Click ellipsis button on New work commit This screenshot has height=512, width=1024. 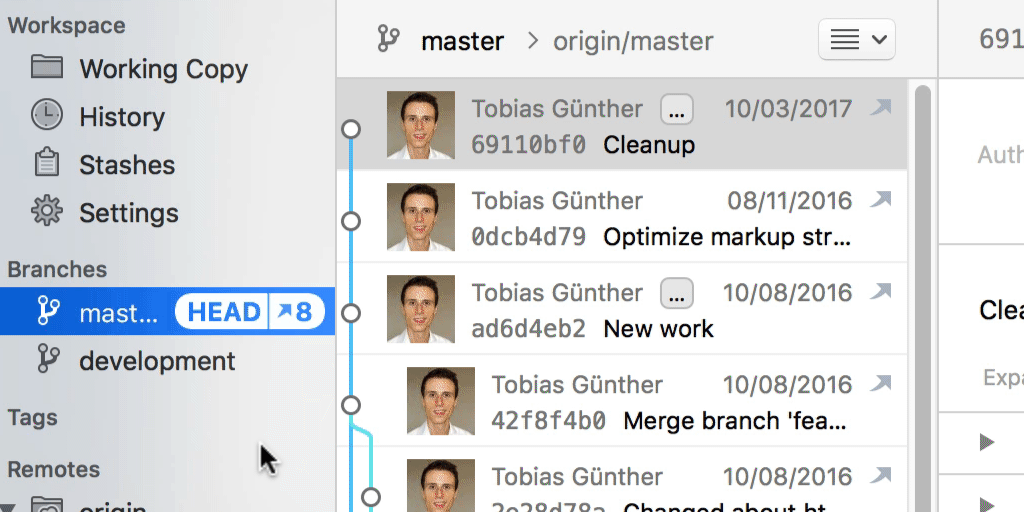coord(677,292)
